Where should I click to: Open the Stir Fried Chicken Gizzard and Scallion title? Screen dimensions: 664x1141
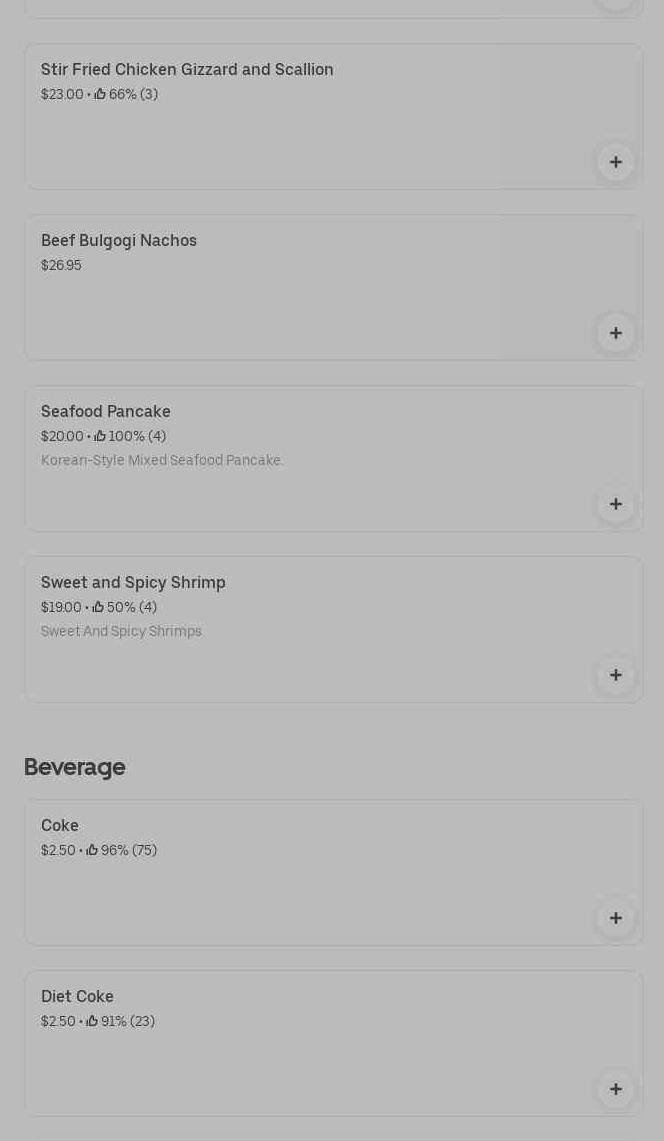[x=187, y=70]
